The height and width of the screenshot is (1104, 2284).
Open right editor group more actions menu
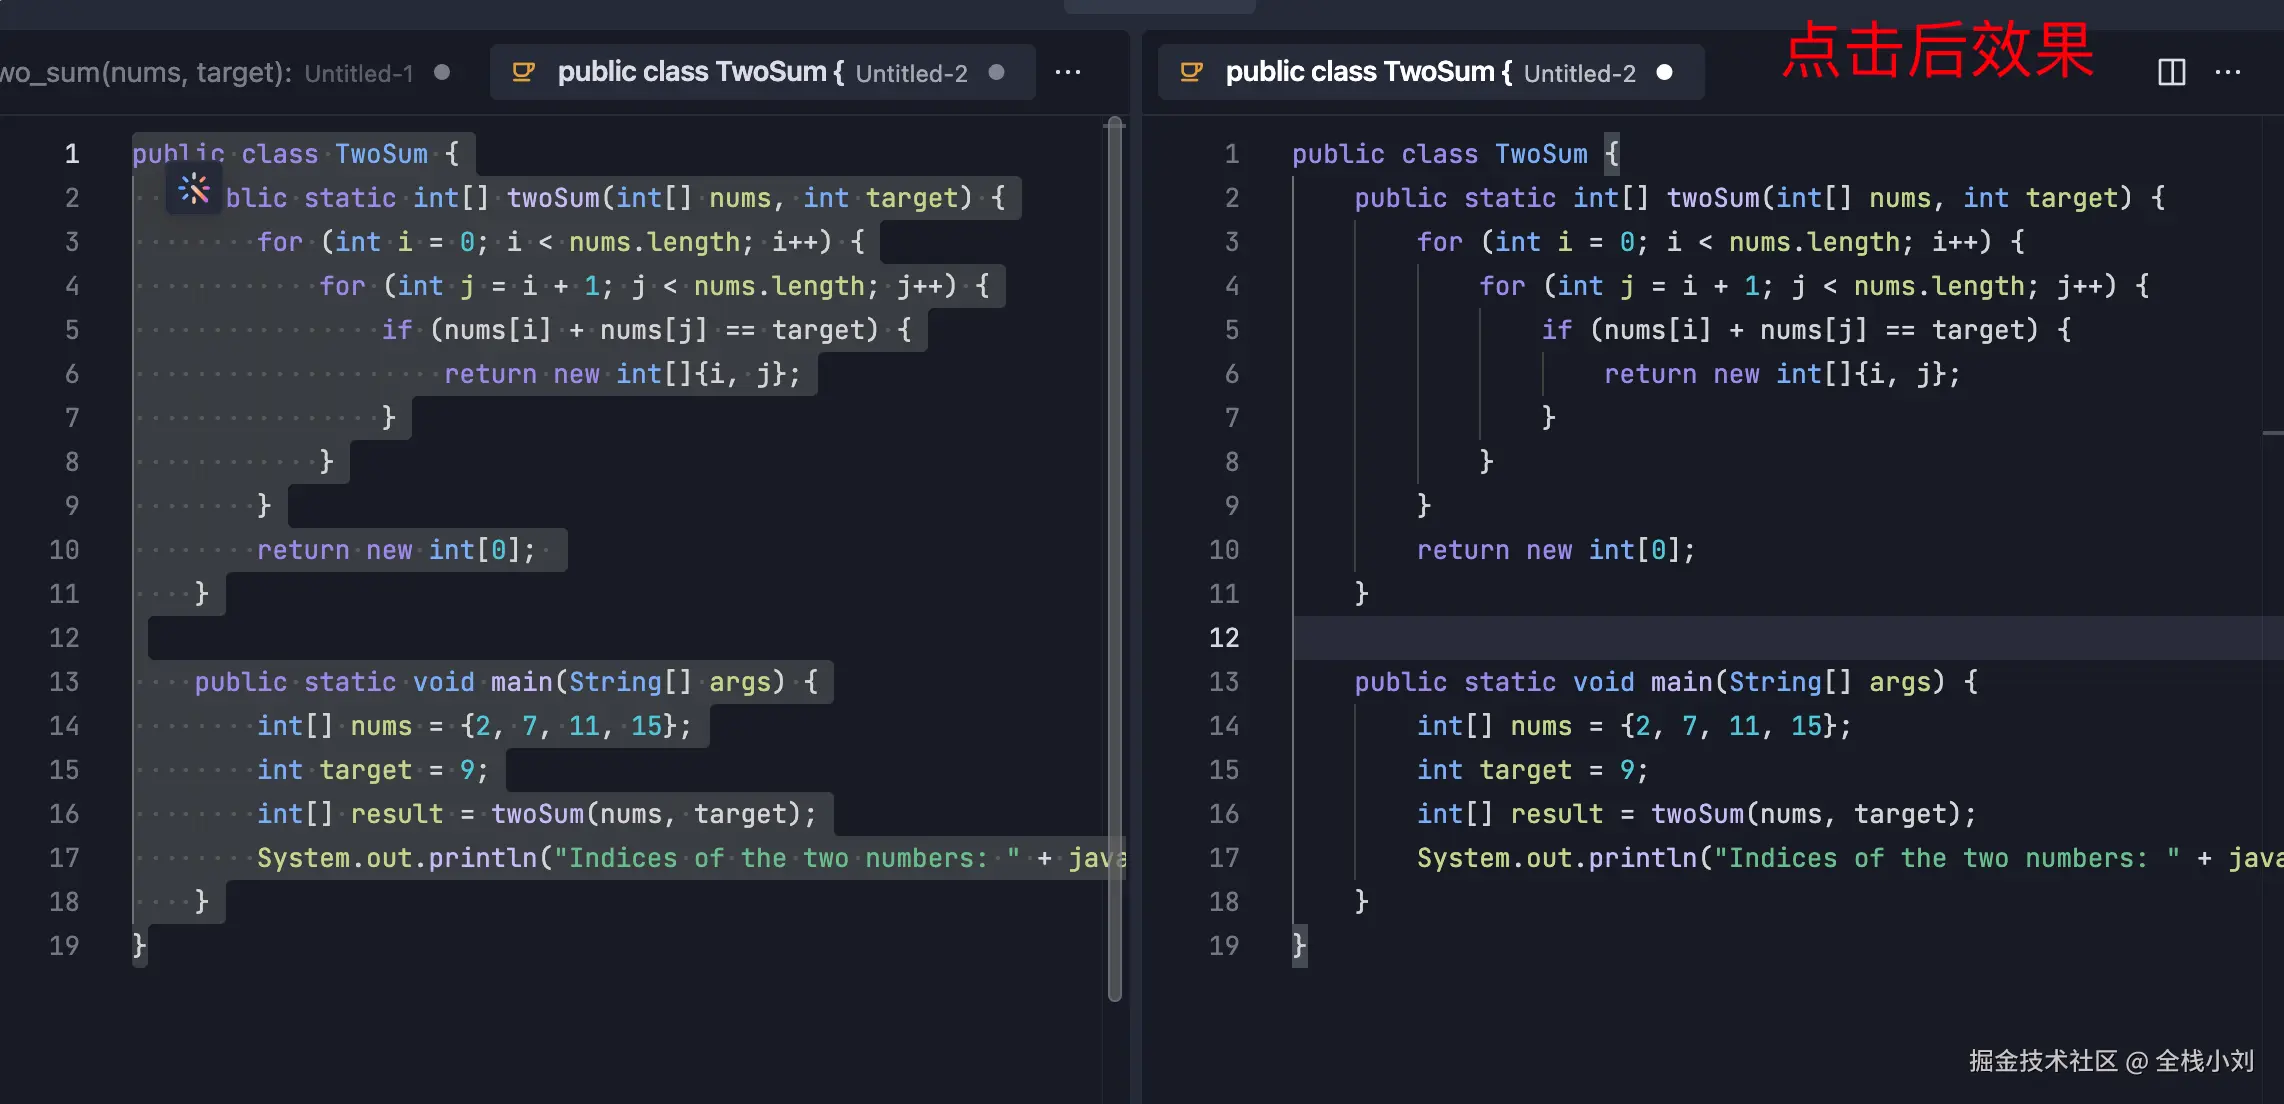coord(2228,72)
